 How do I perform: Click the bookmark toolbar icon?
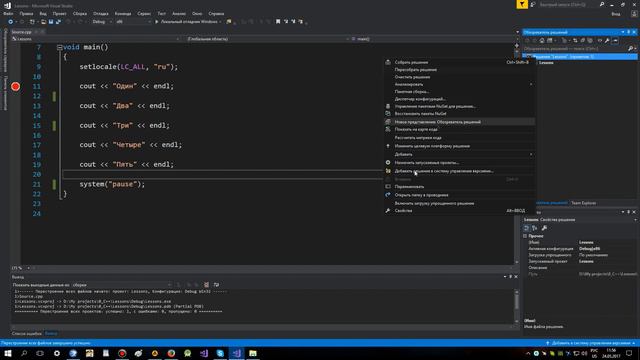(278, 22)
